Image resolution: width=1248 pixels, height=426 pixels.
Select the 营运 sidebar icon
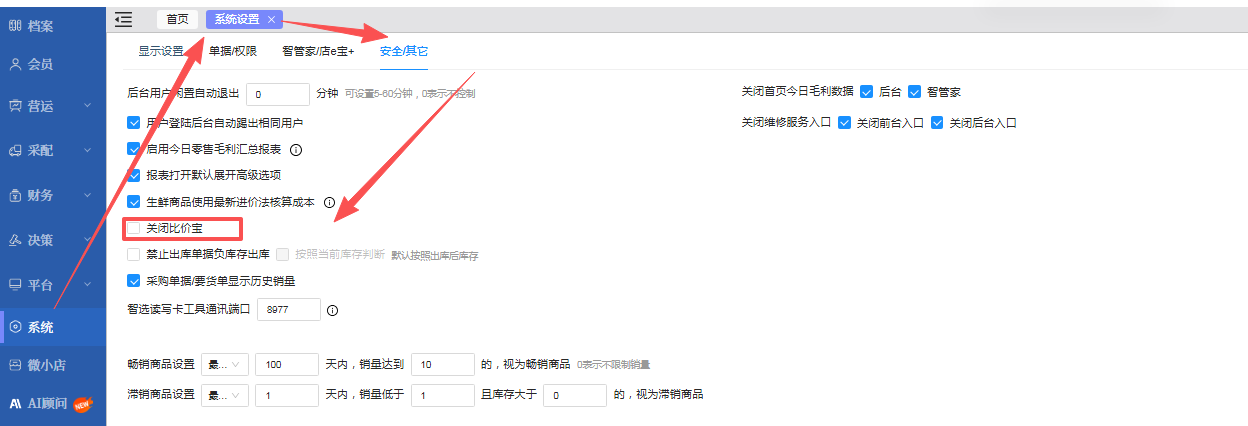pos(15,105)
